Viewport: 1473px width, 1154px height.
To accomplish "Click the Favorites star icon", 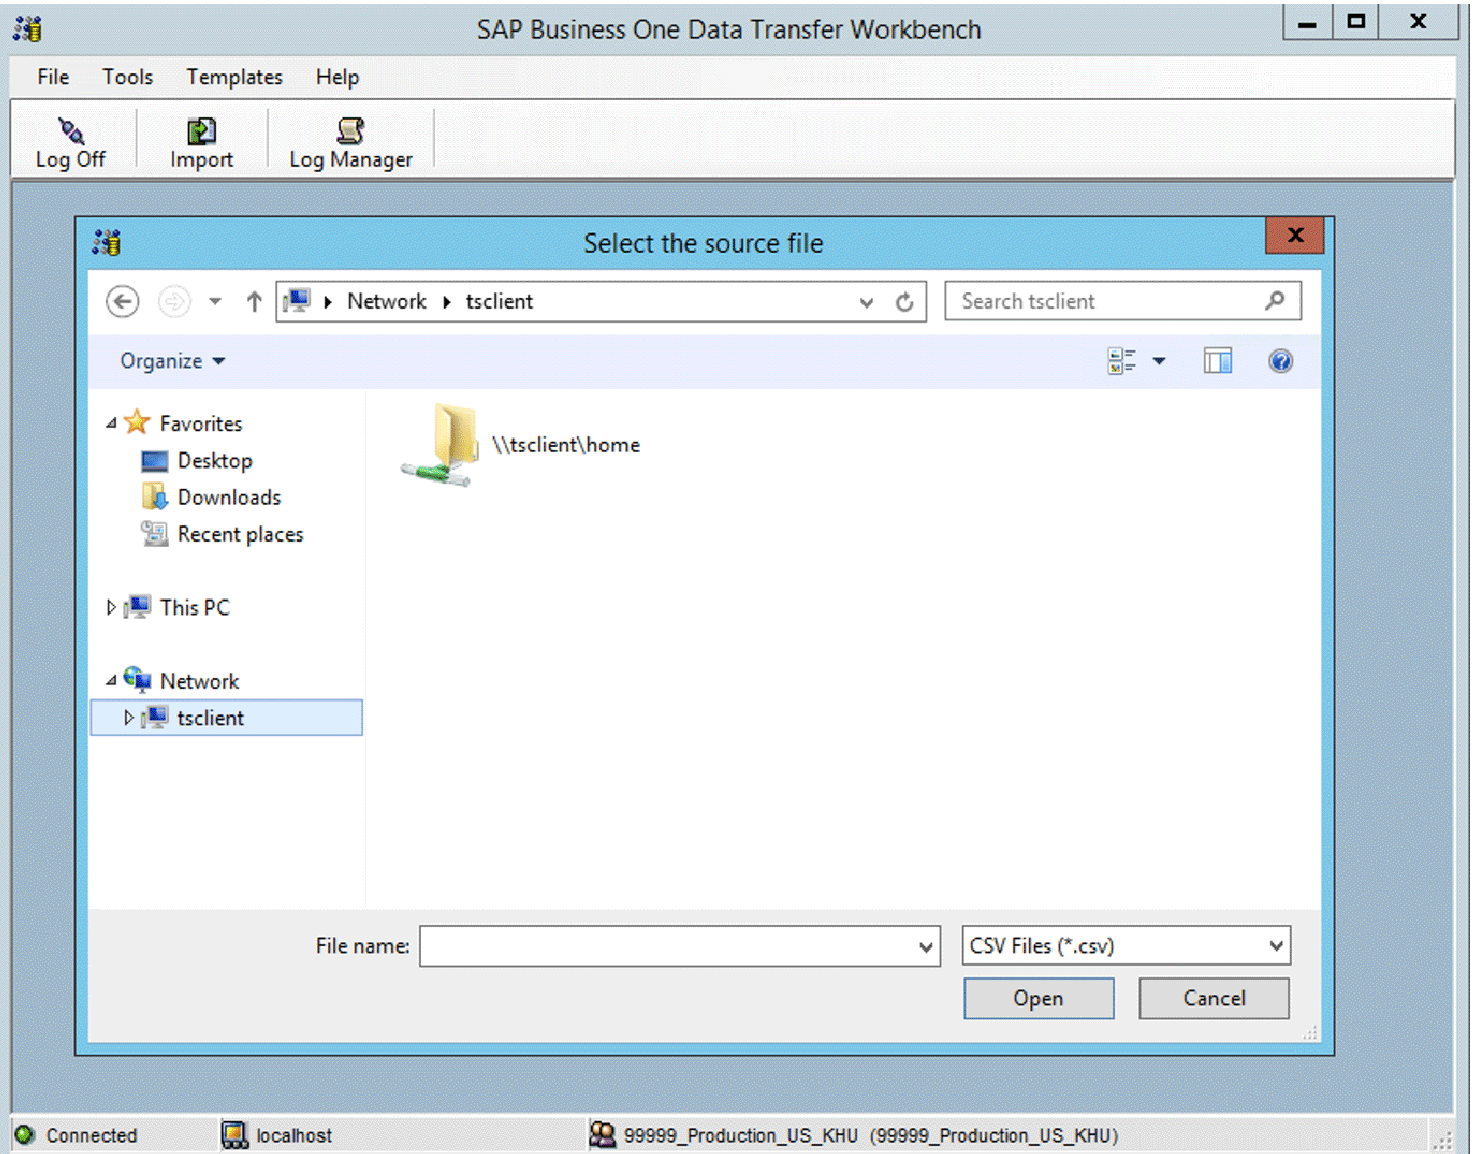I will point(137,423).
